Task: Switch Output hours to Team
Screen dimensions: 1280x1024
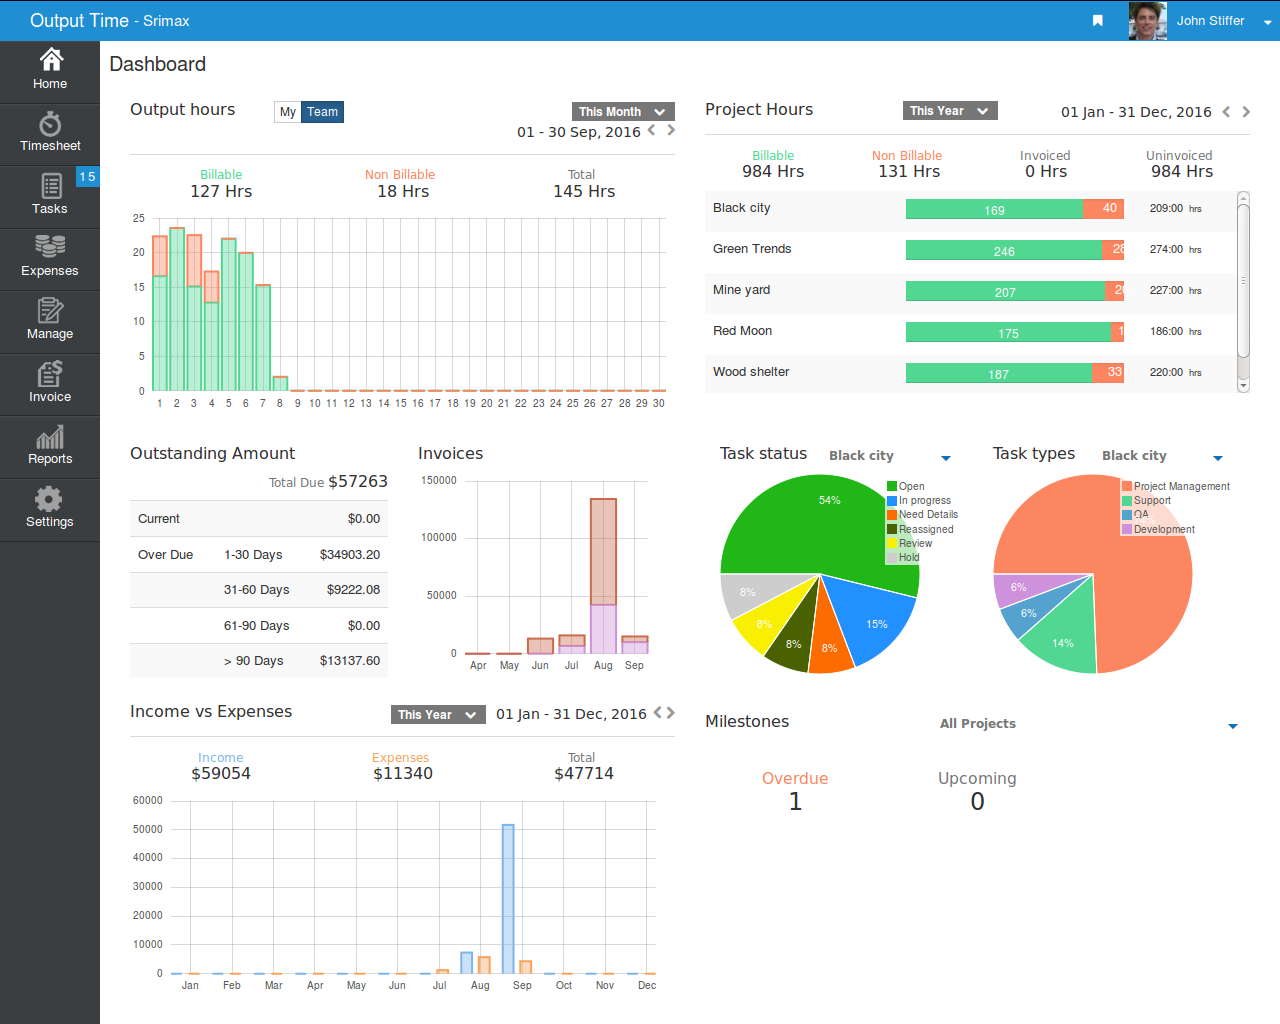Action: 322,112
